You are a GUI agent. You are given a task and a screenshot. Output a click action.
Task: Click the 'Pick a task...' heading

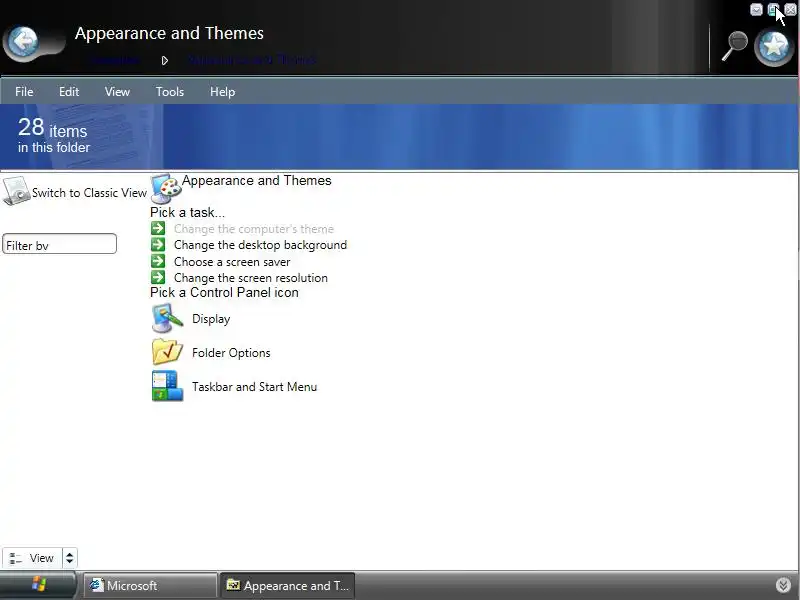[187, 212]
